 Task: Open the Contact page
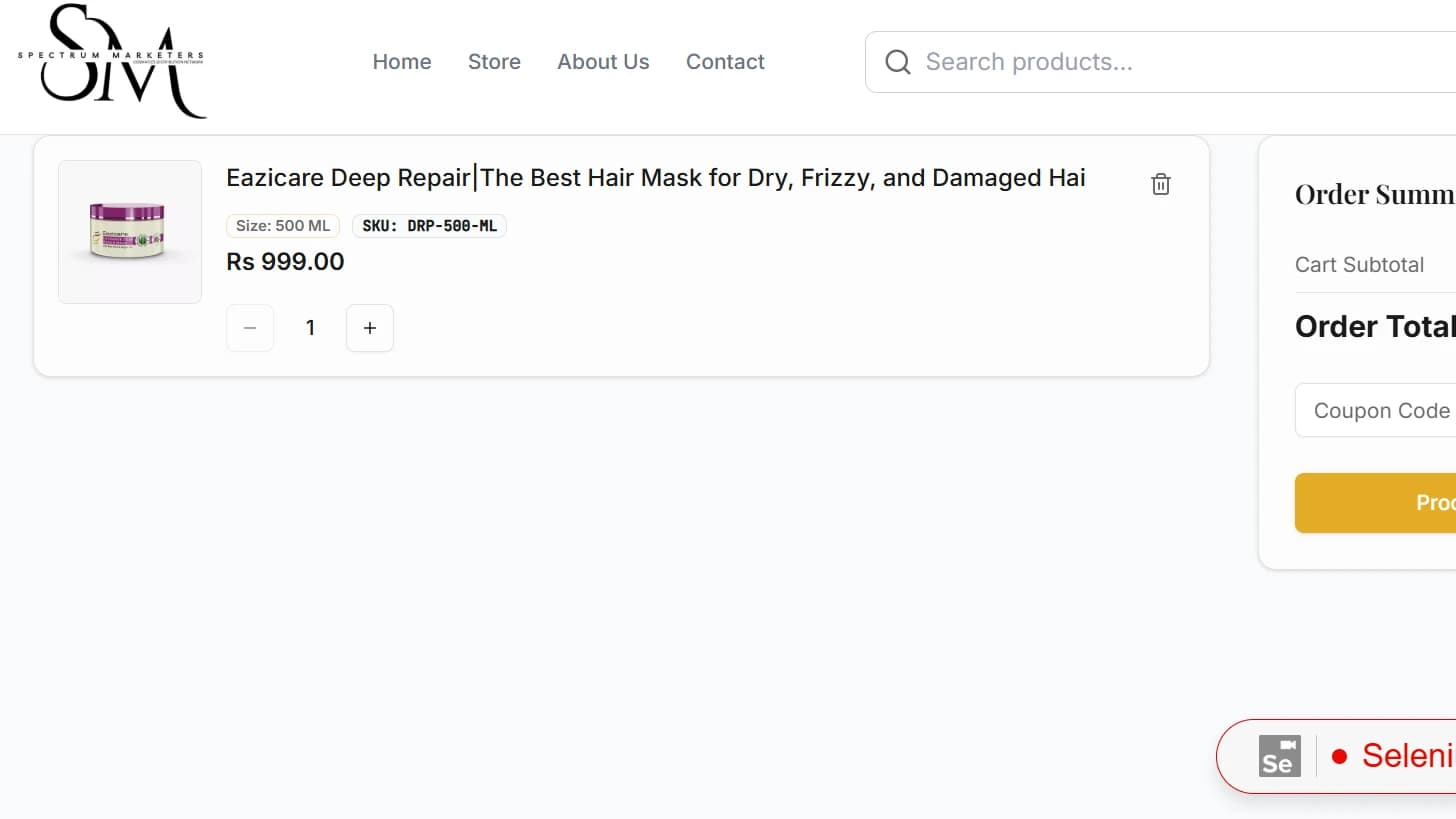pos(725,62)
